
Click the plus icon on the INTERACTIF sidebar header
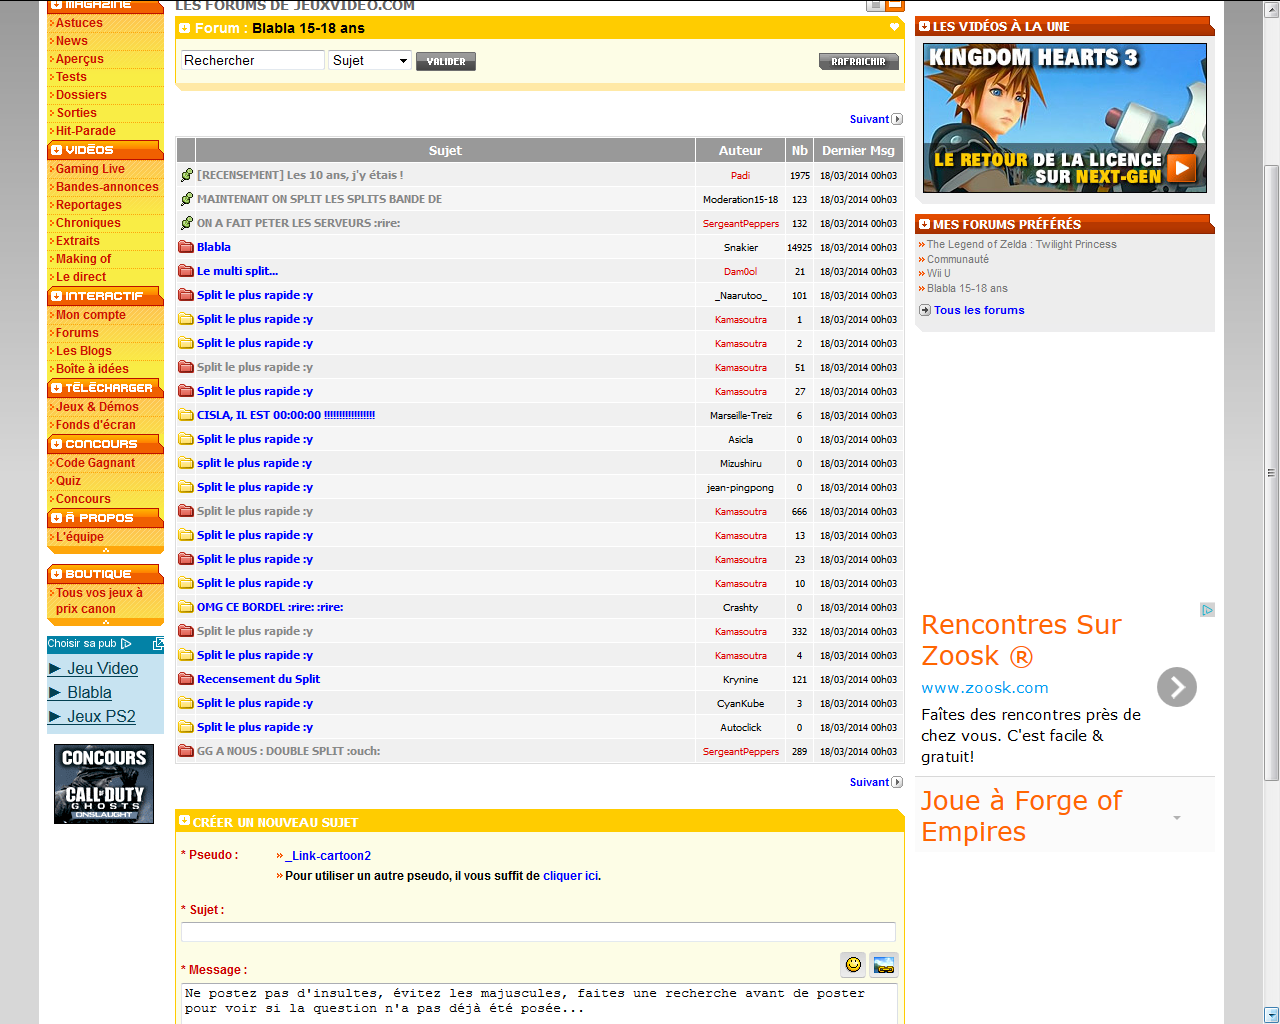click(56, 296)
